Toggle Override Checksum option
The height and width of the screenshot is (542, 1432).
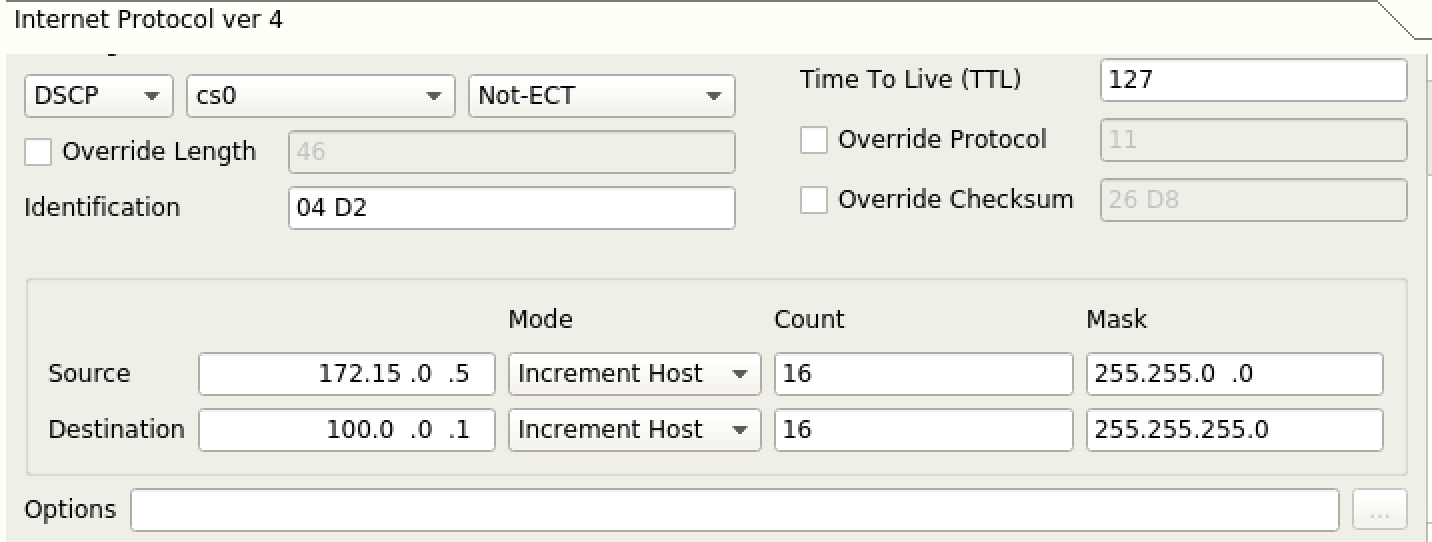[814, 200]
